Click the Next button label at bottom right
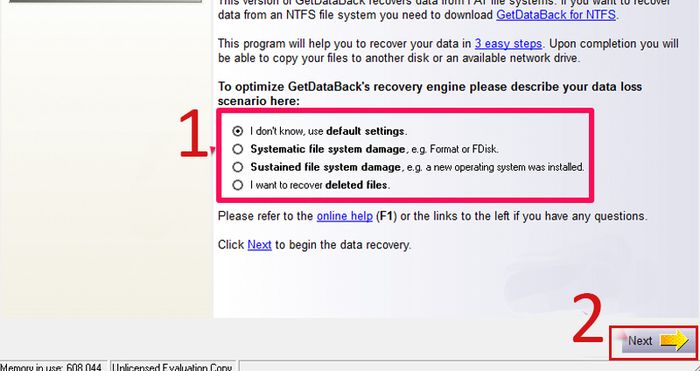Viewport: 700px width, 371px height. (x=640, y=341)
